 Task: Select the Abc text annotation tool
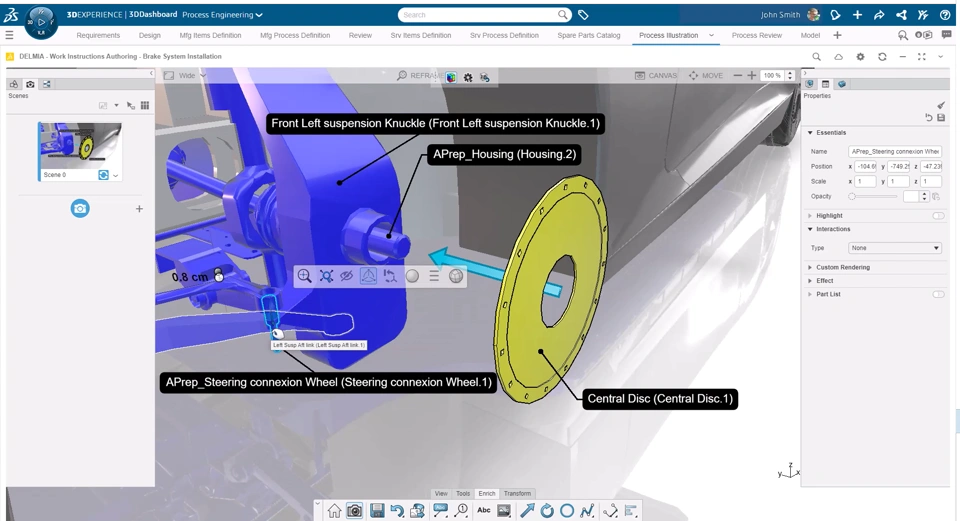484,511
